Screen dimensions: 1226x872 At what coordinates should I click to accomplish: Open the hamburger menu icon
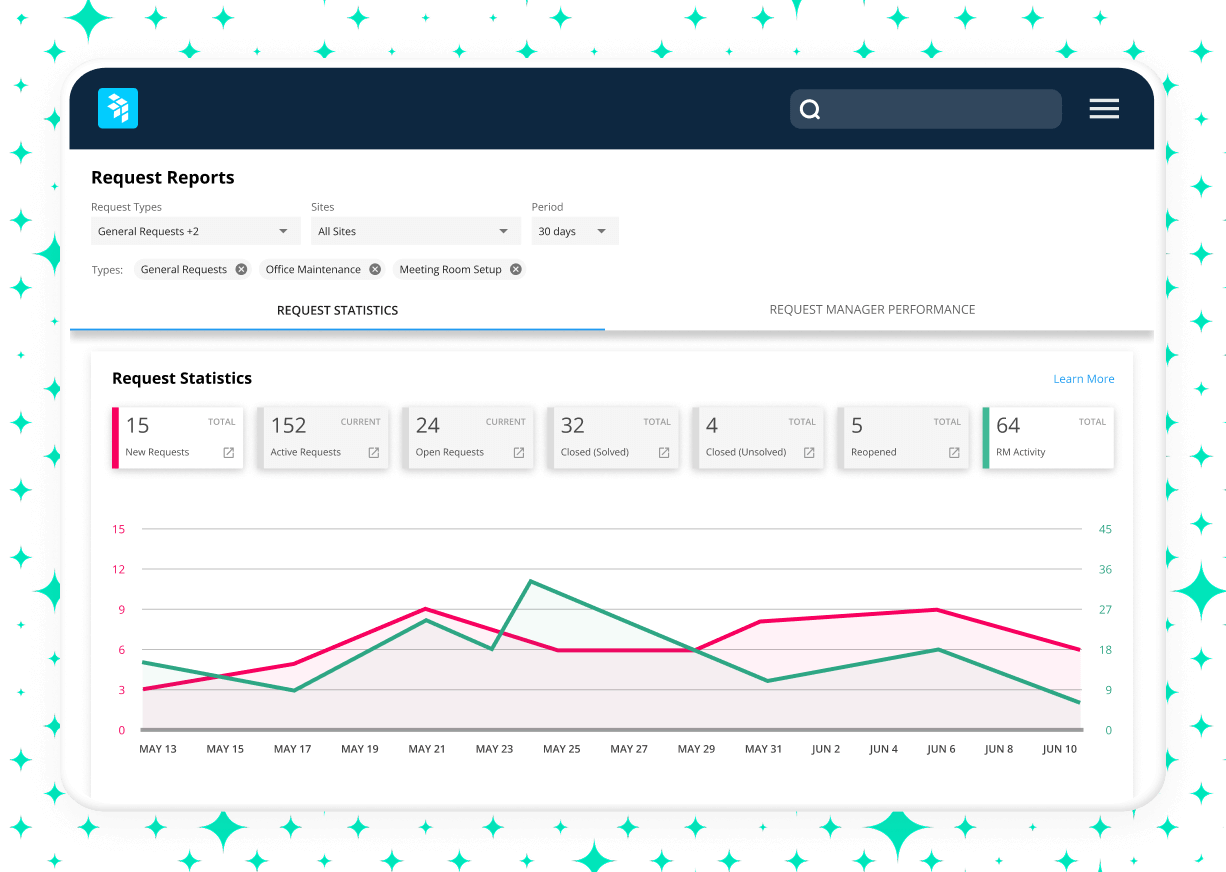pyautogui.click(x=1104, y=108)
